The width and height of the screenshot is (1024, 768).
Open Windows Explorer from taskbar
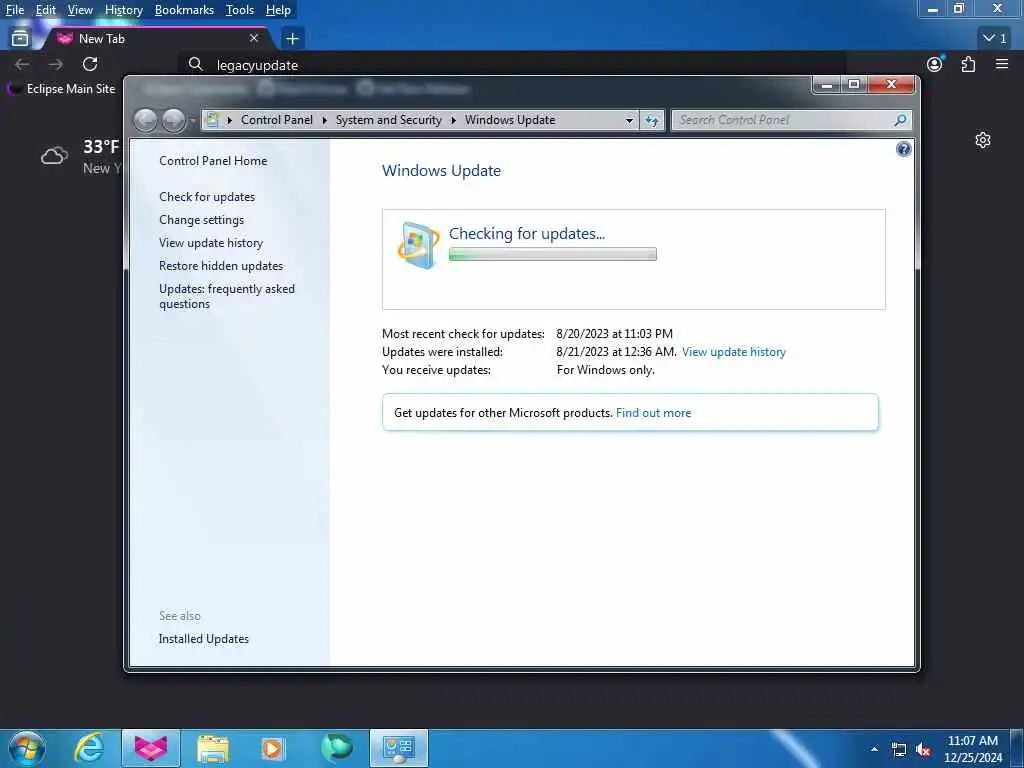click(213, 748)
